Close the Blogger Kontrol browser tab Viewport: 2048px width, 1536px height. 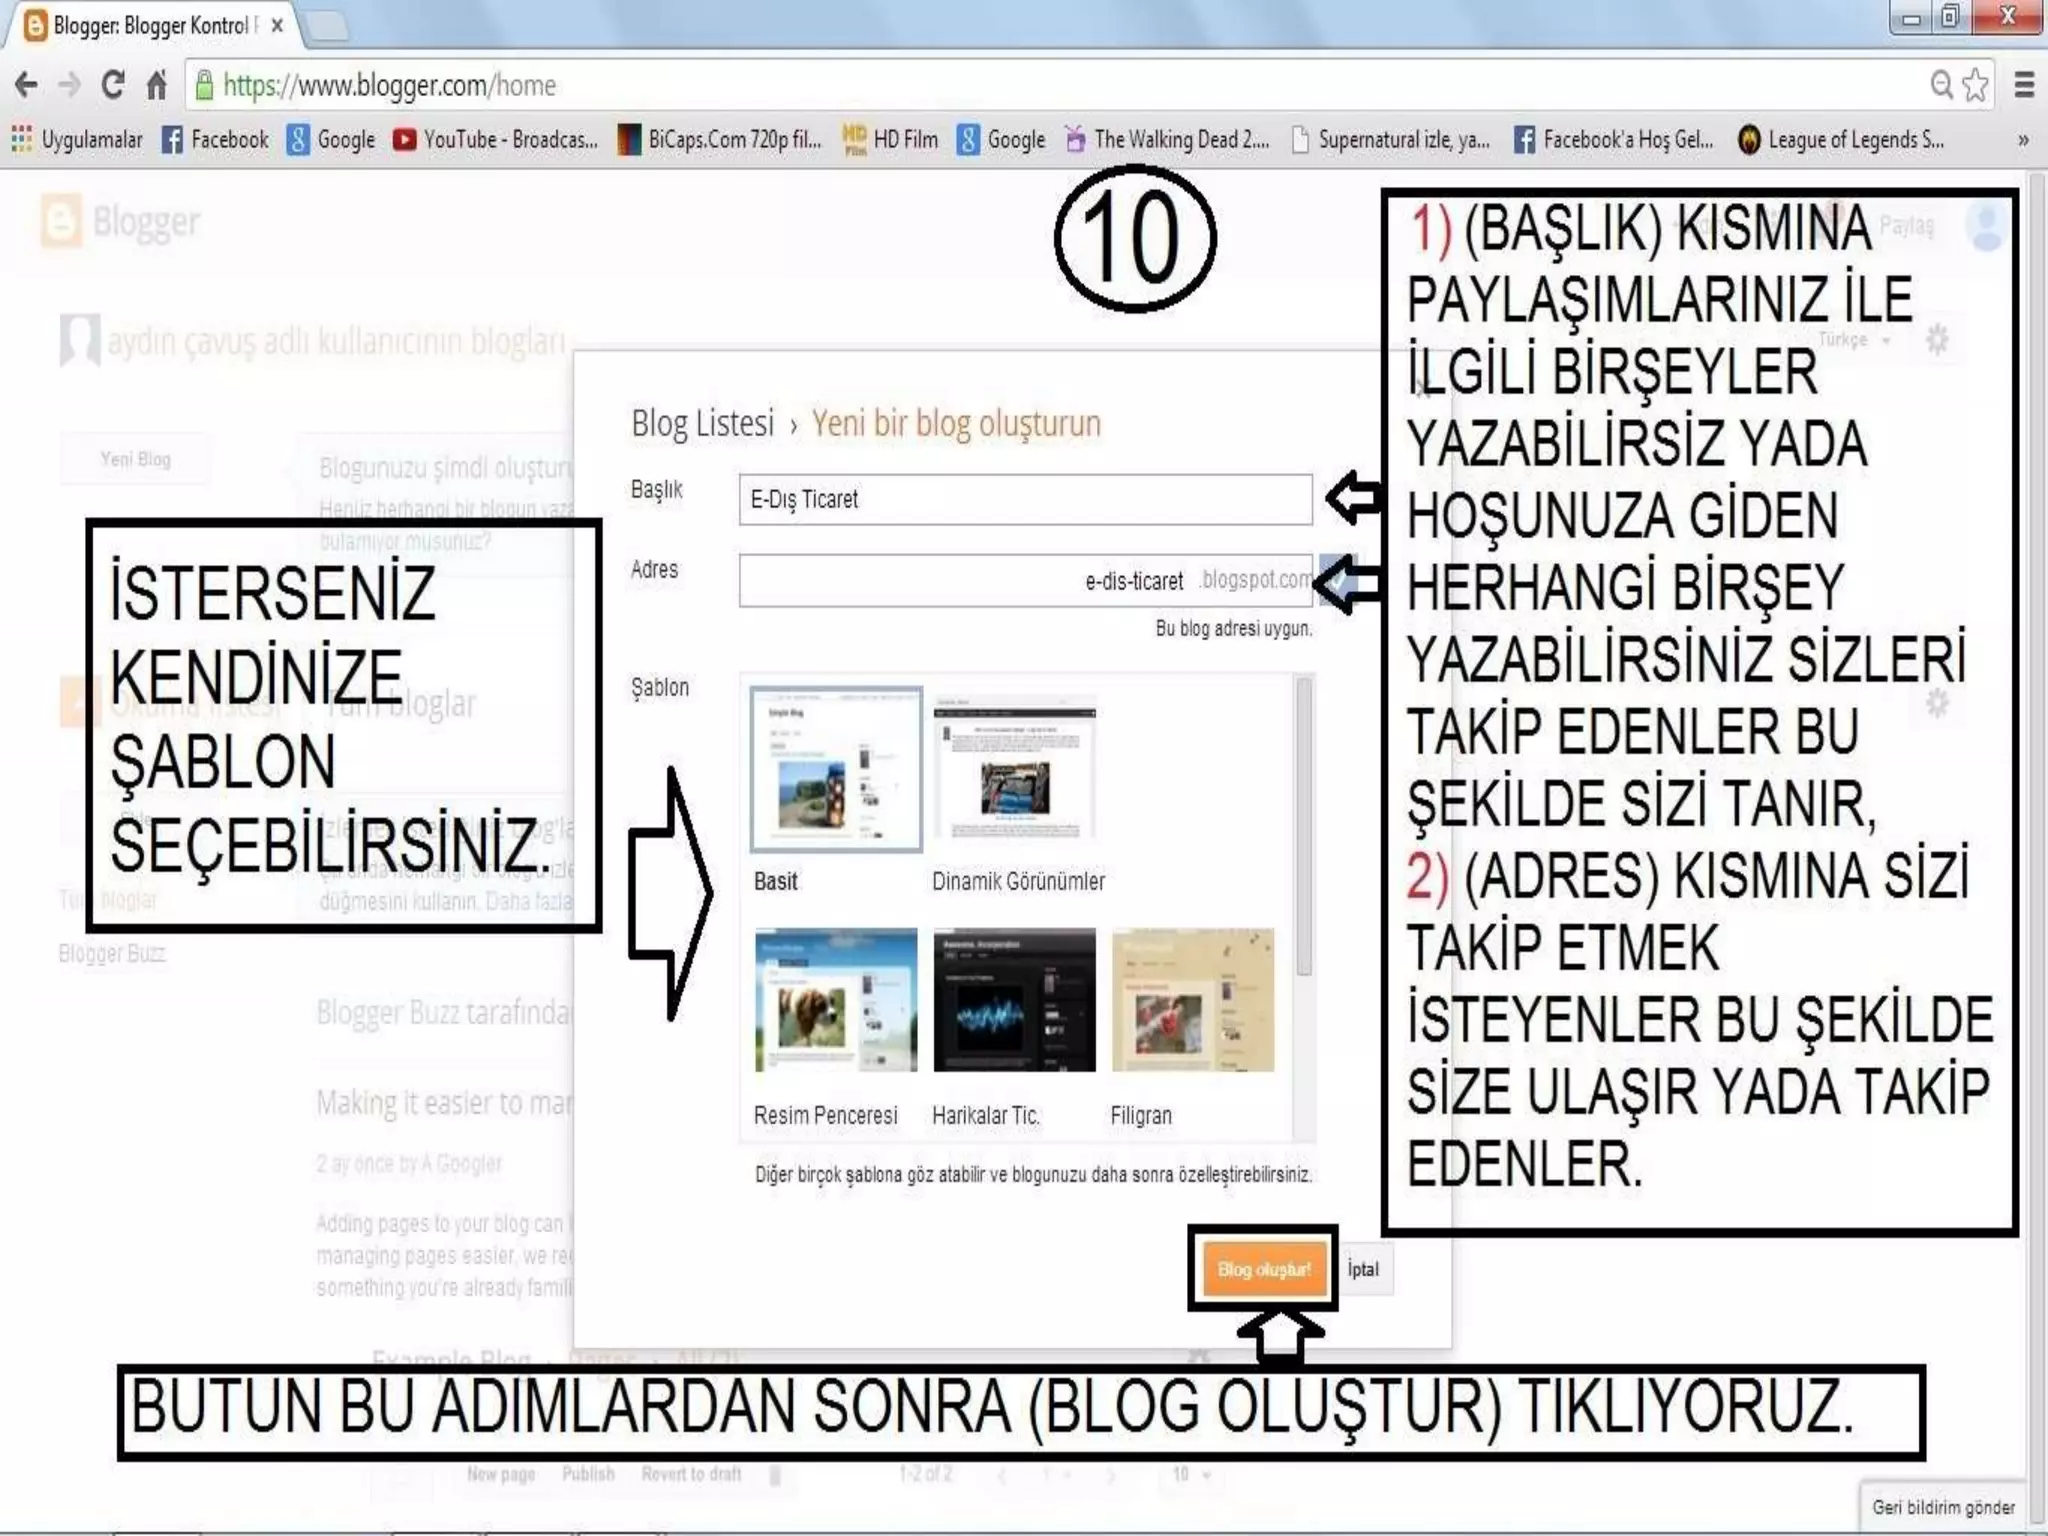click(277, 26)
